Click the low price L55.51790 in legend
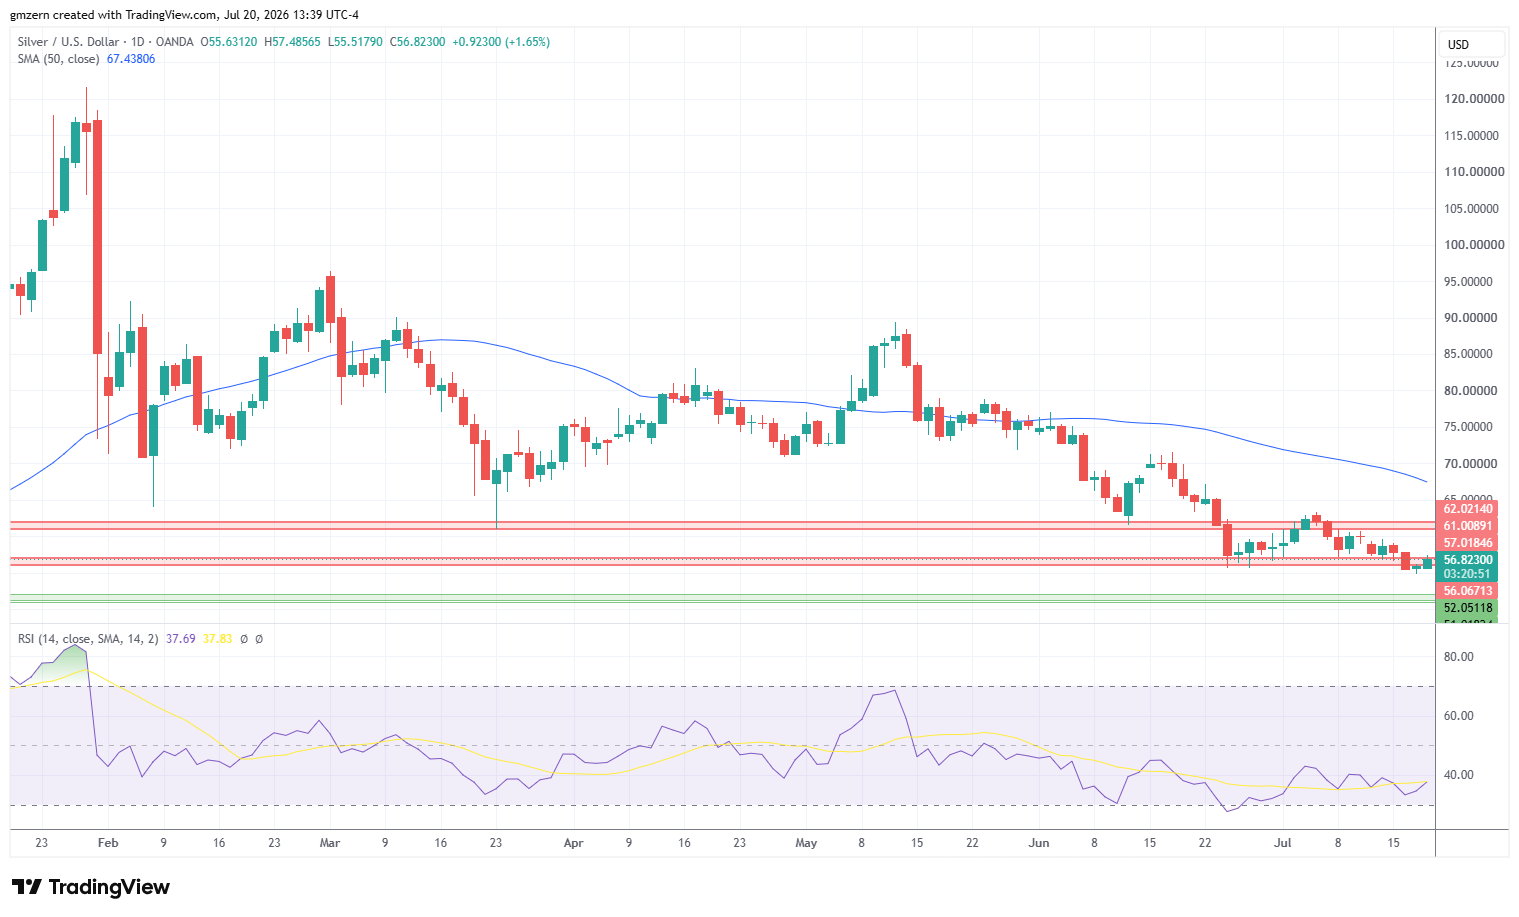 point(356,42)
